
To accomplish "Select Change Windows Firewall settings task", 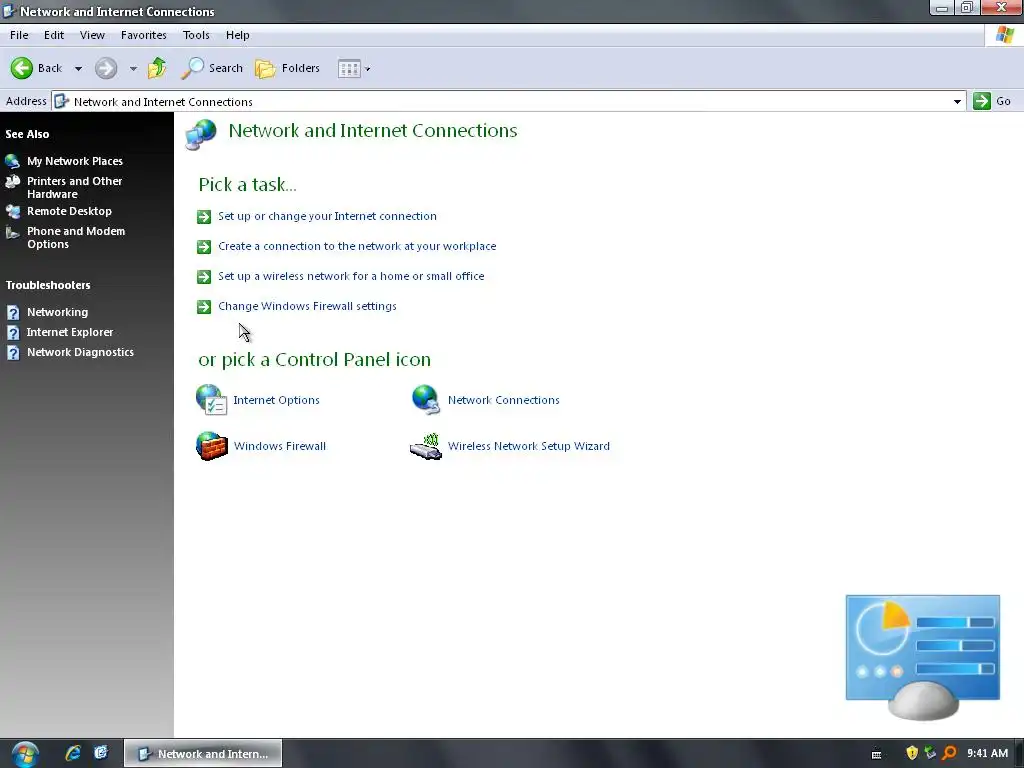I will [x=307, y=306].
